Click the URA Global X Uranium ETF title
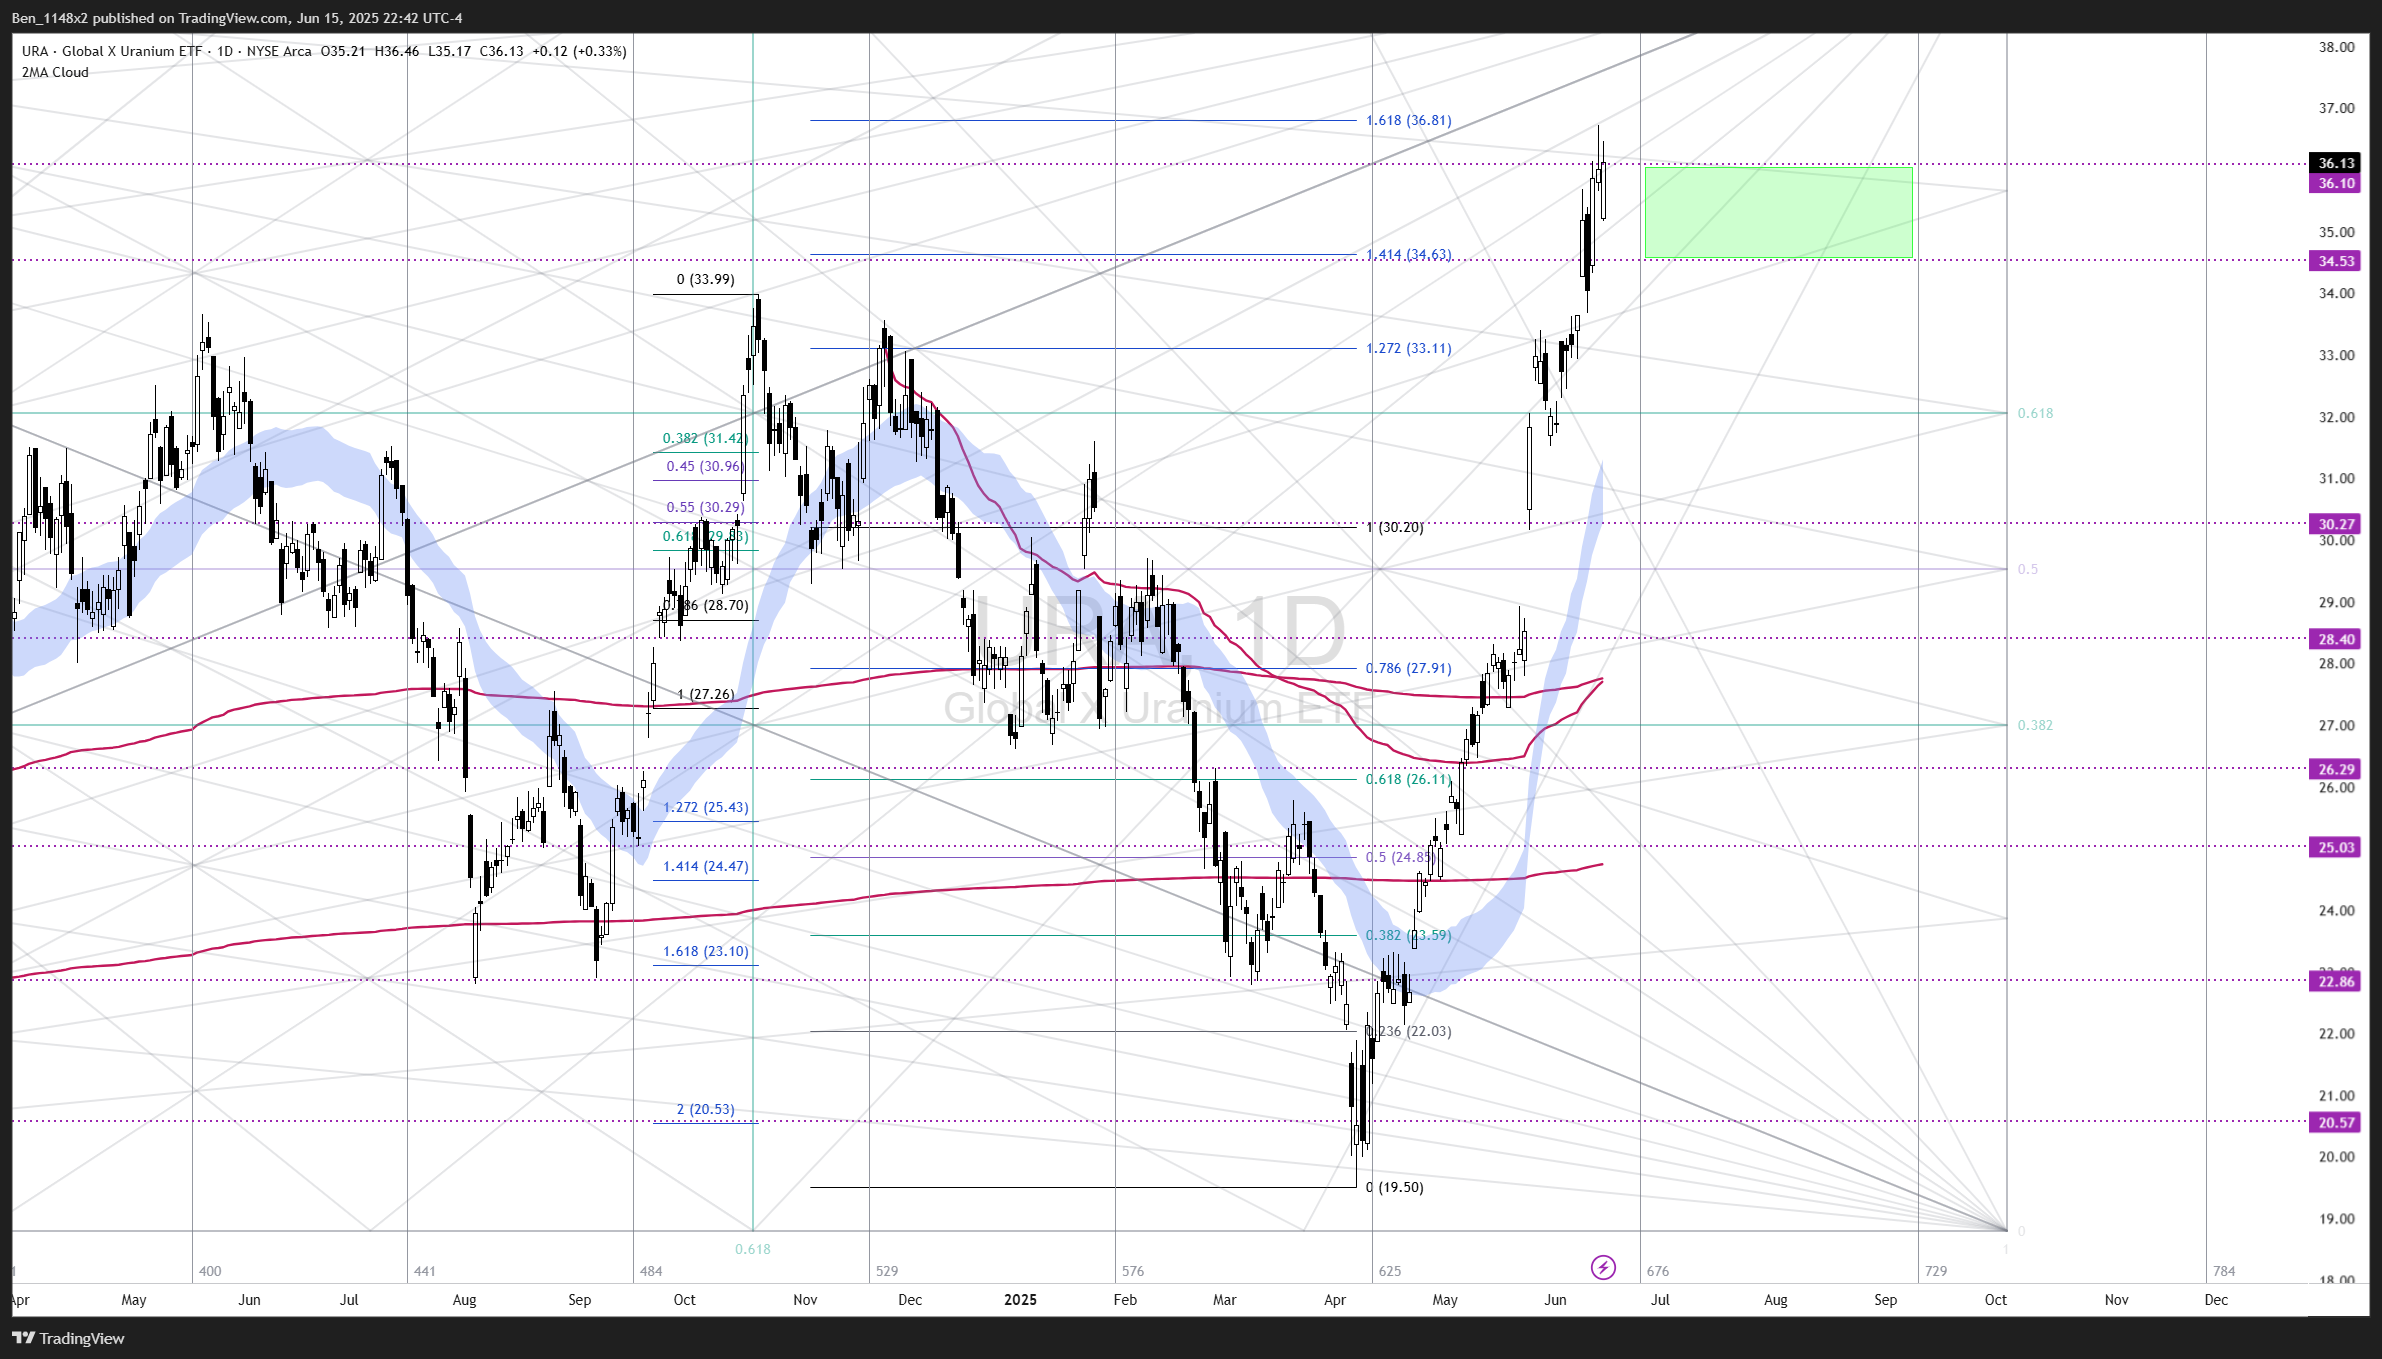Image resolution: width=2382 pixels, height=1359 pixels. coord(112,51)
